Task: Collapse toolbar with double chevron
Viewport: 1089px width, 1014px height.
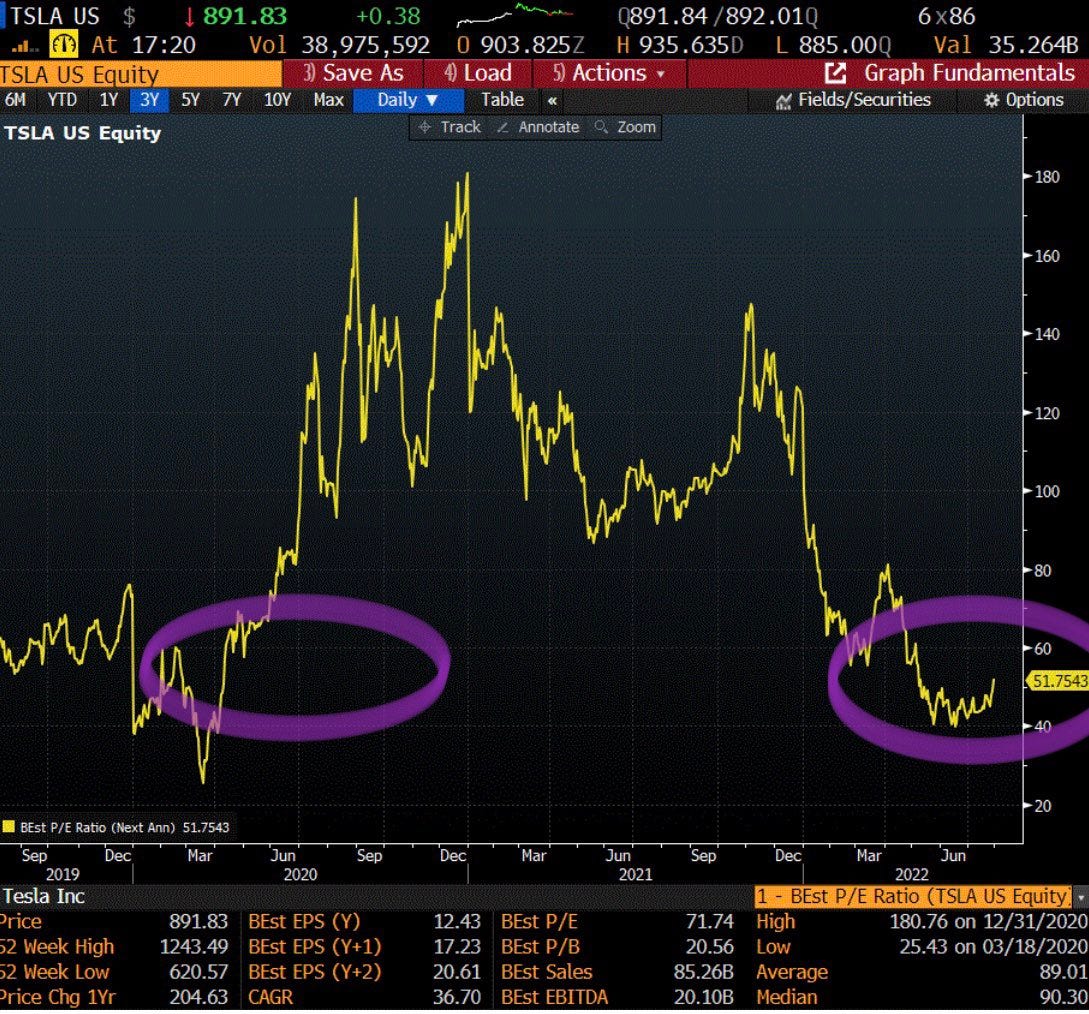Action: coord(552,101)
